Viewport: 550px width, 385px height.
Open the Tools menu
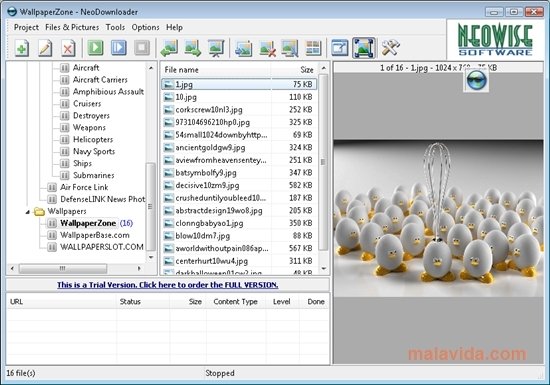pos(115,27)
